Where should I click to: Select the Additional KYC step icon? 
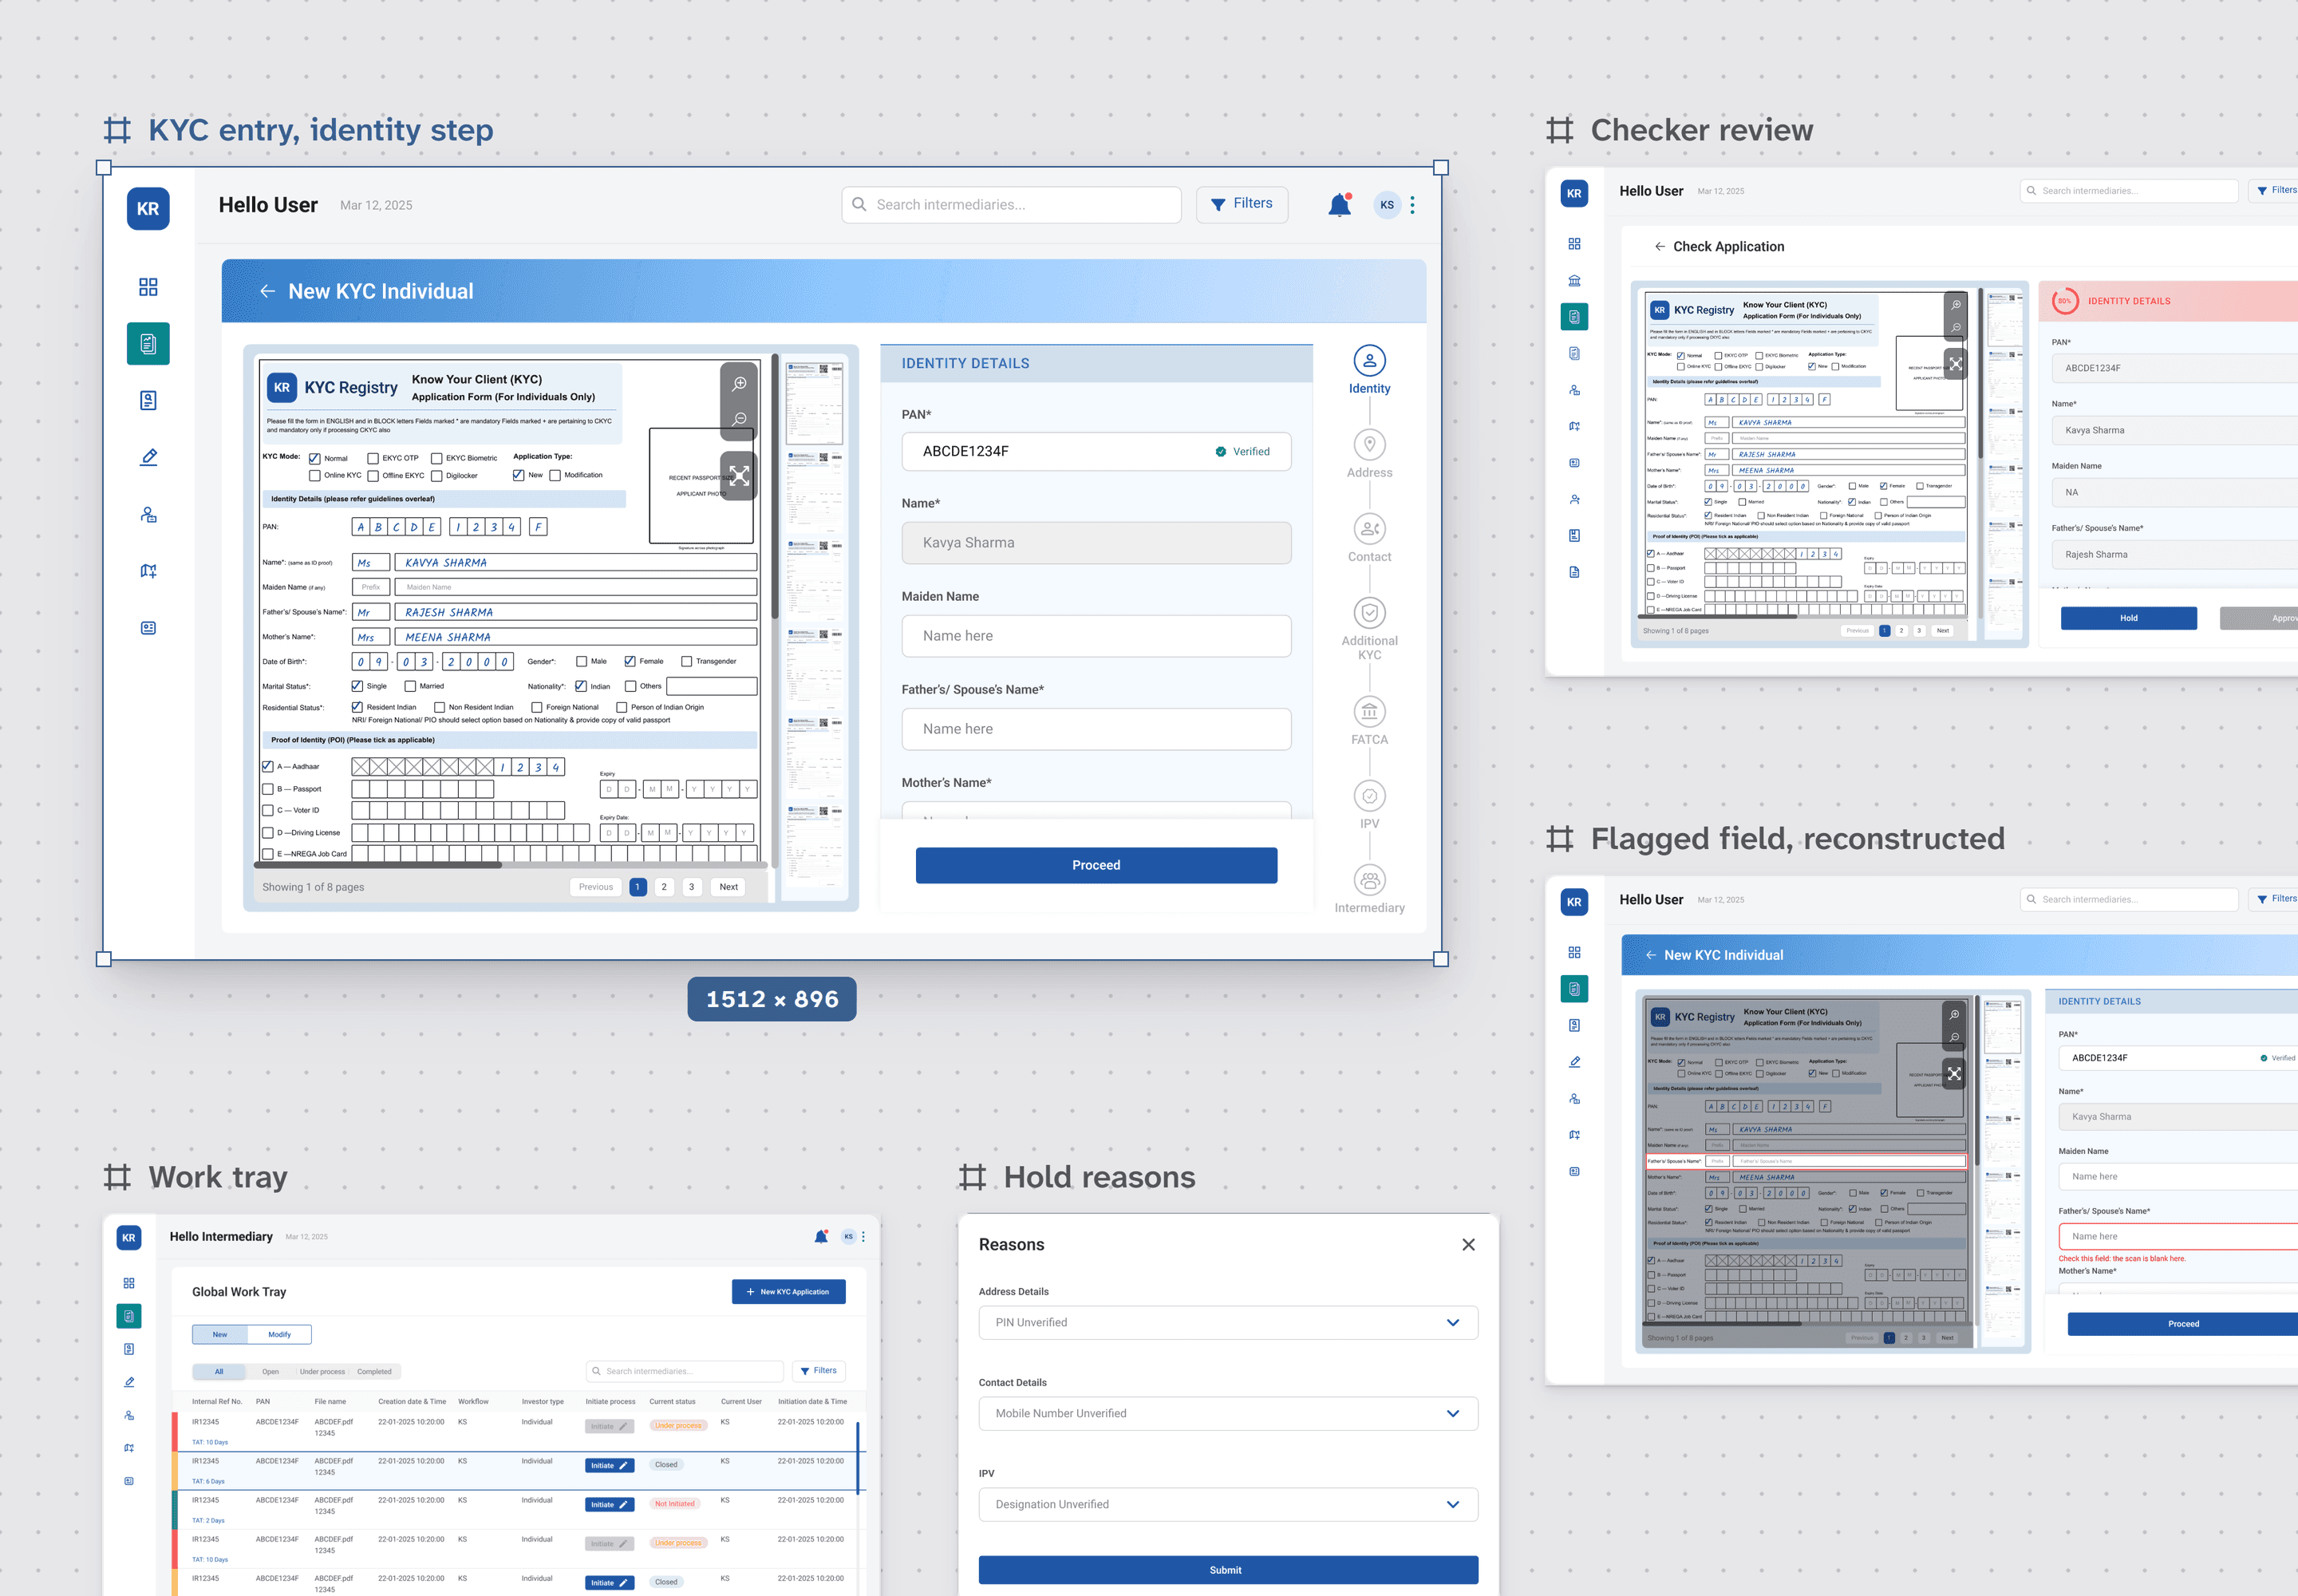point(1369,613)
